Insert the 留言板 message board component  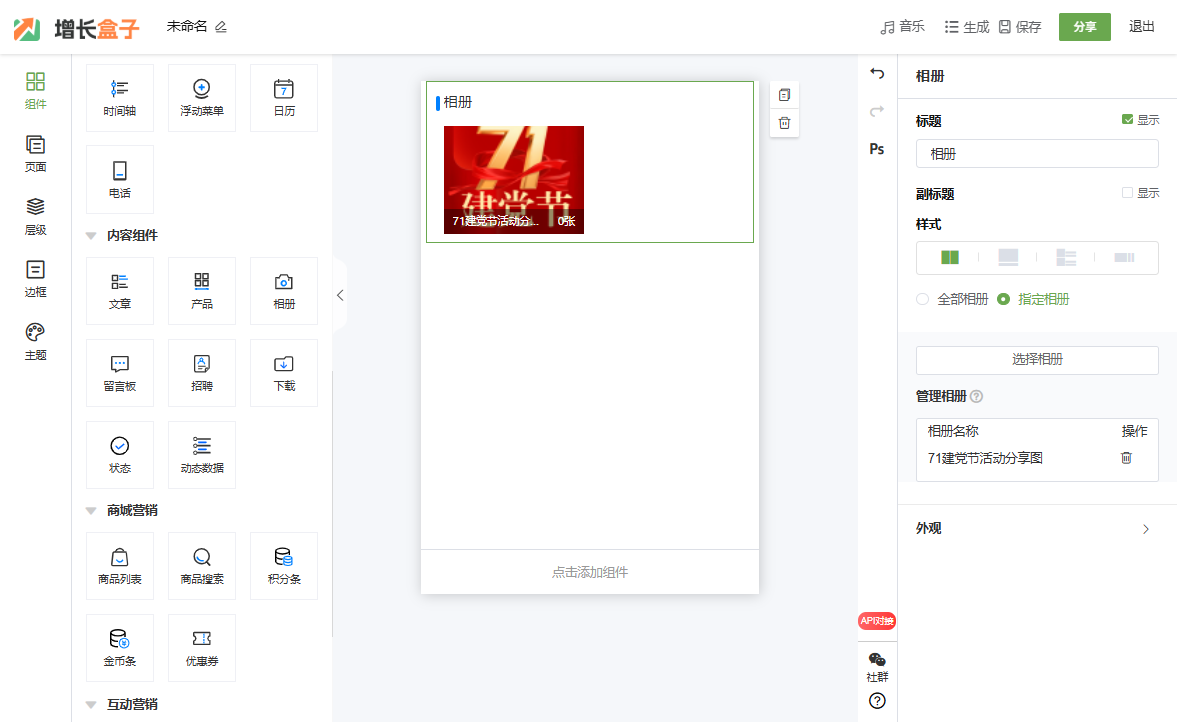[x=120, y=373]
